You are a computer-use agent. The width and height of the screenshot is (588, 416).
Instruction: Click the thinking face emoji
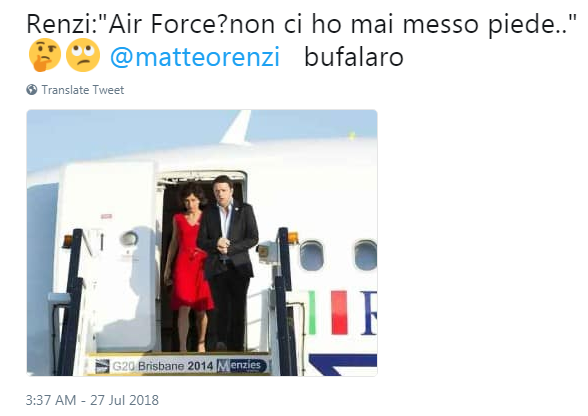click(45, 55)
